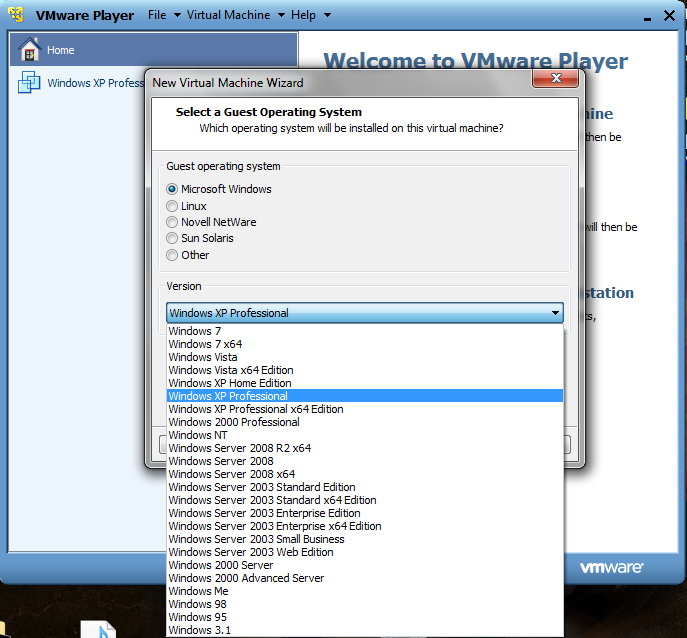This screenshot has width=687, height=638.
Task: Select the Linux radio button
Action: pyautogui.click(x=172, y=206)
